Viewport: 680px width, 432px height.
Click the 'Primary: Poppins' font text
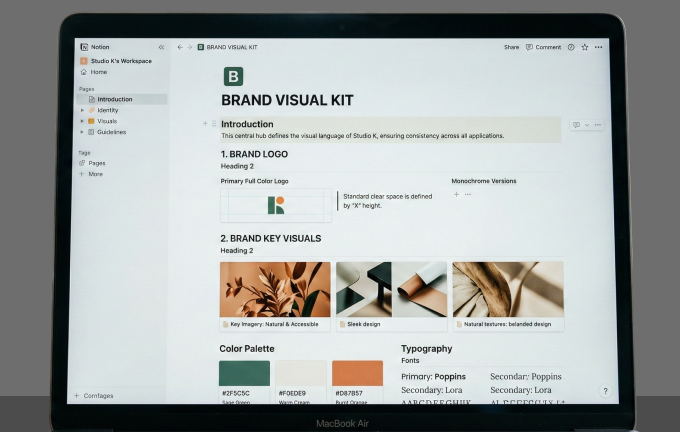click(433, 376)
